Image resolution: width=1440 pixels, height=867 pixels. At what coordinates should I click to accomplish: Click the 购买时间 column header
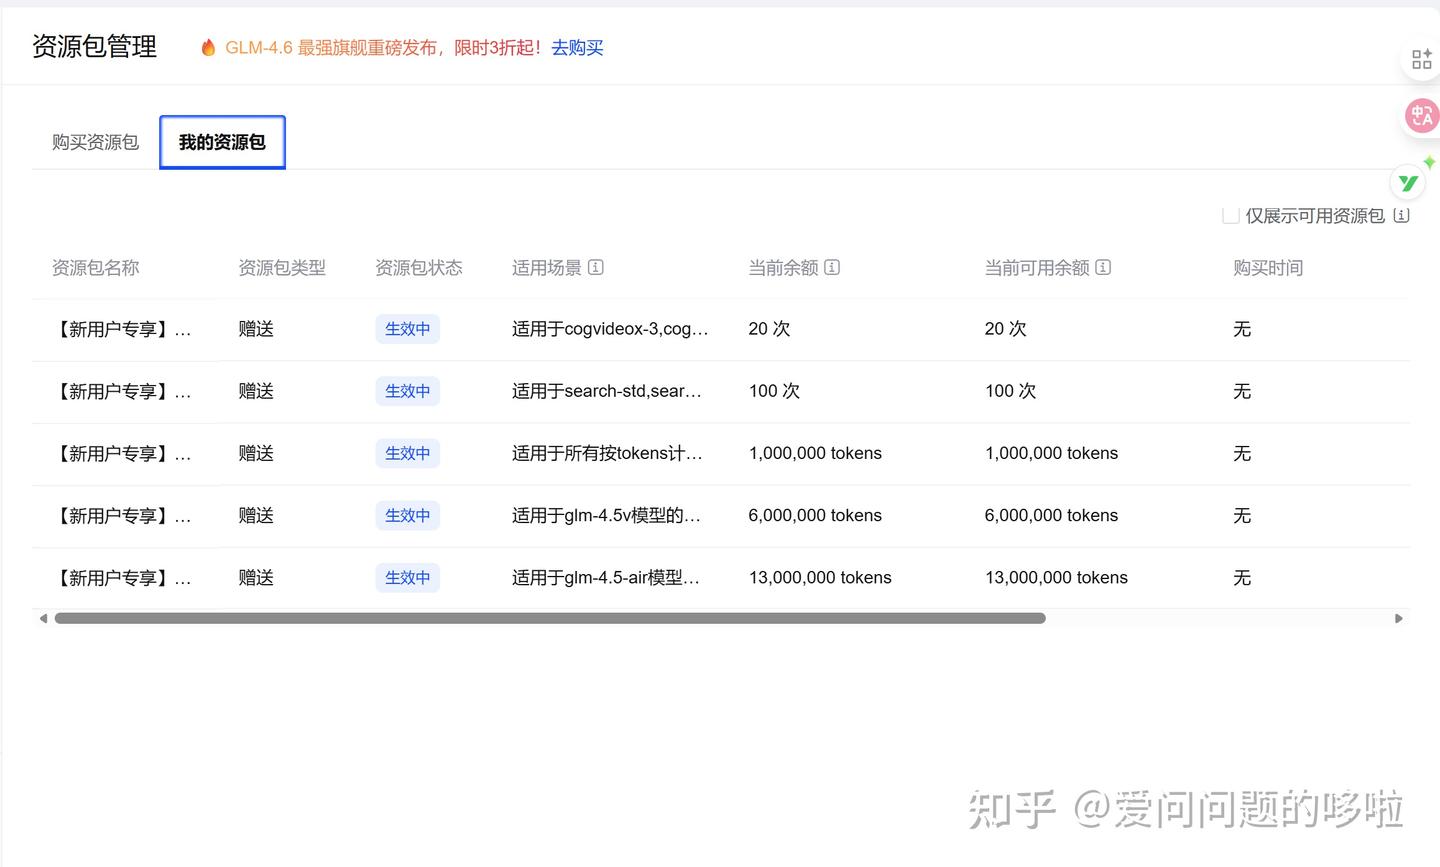1268,267
